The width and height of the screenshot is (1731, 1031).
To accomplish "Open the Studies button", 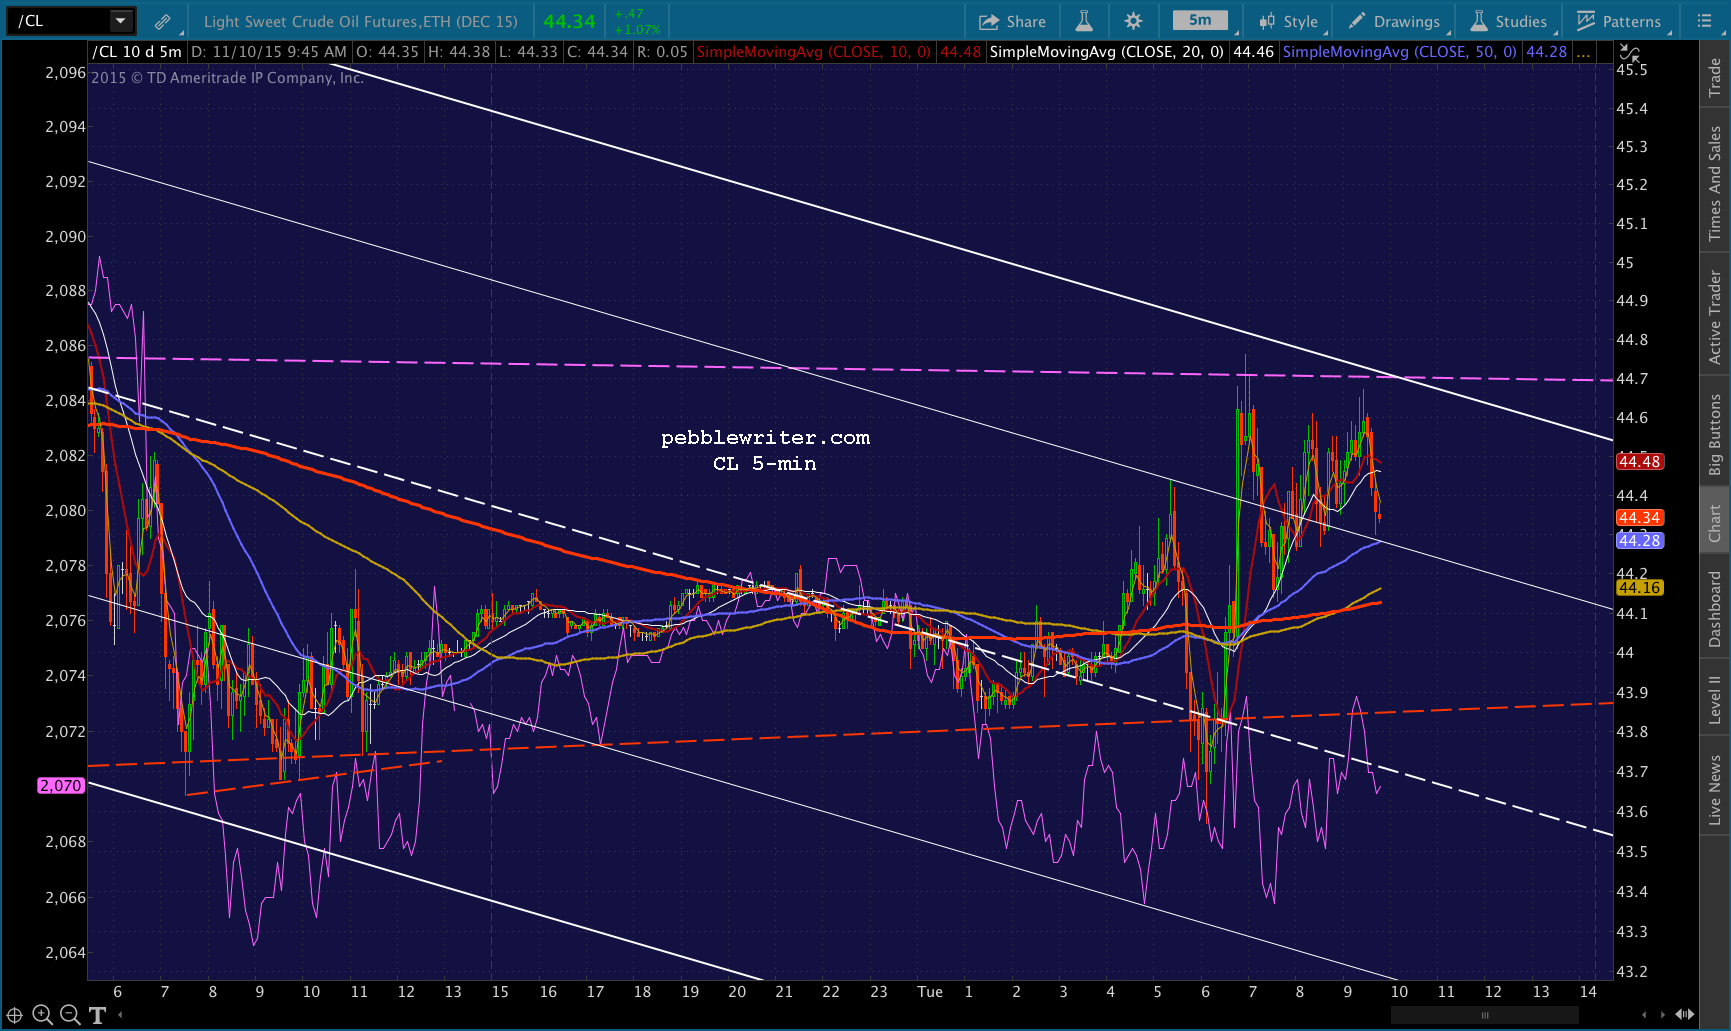I will tap(1509, 21).
